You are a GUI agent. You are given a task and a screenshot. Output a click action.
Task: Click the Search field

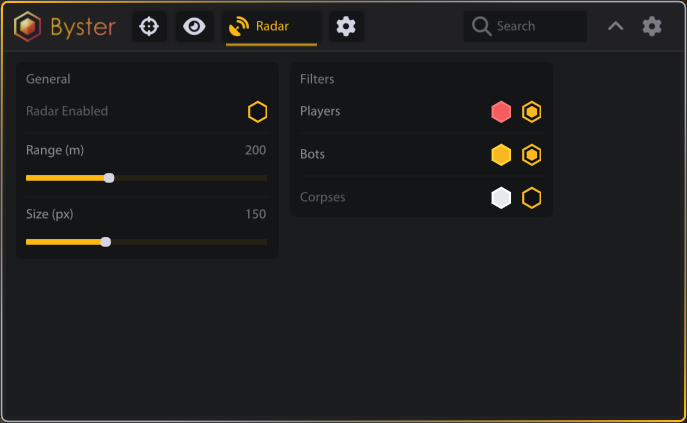coord(535,27)
